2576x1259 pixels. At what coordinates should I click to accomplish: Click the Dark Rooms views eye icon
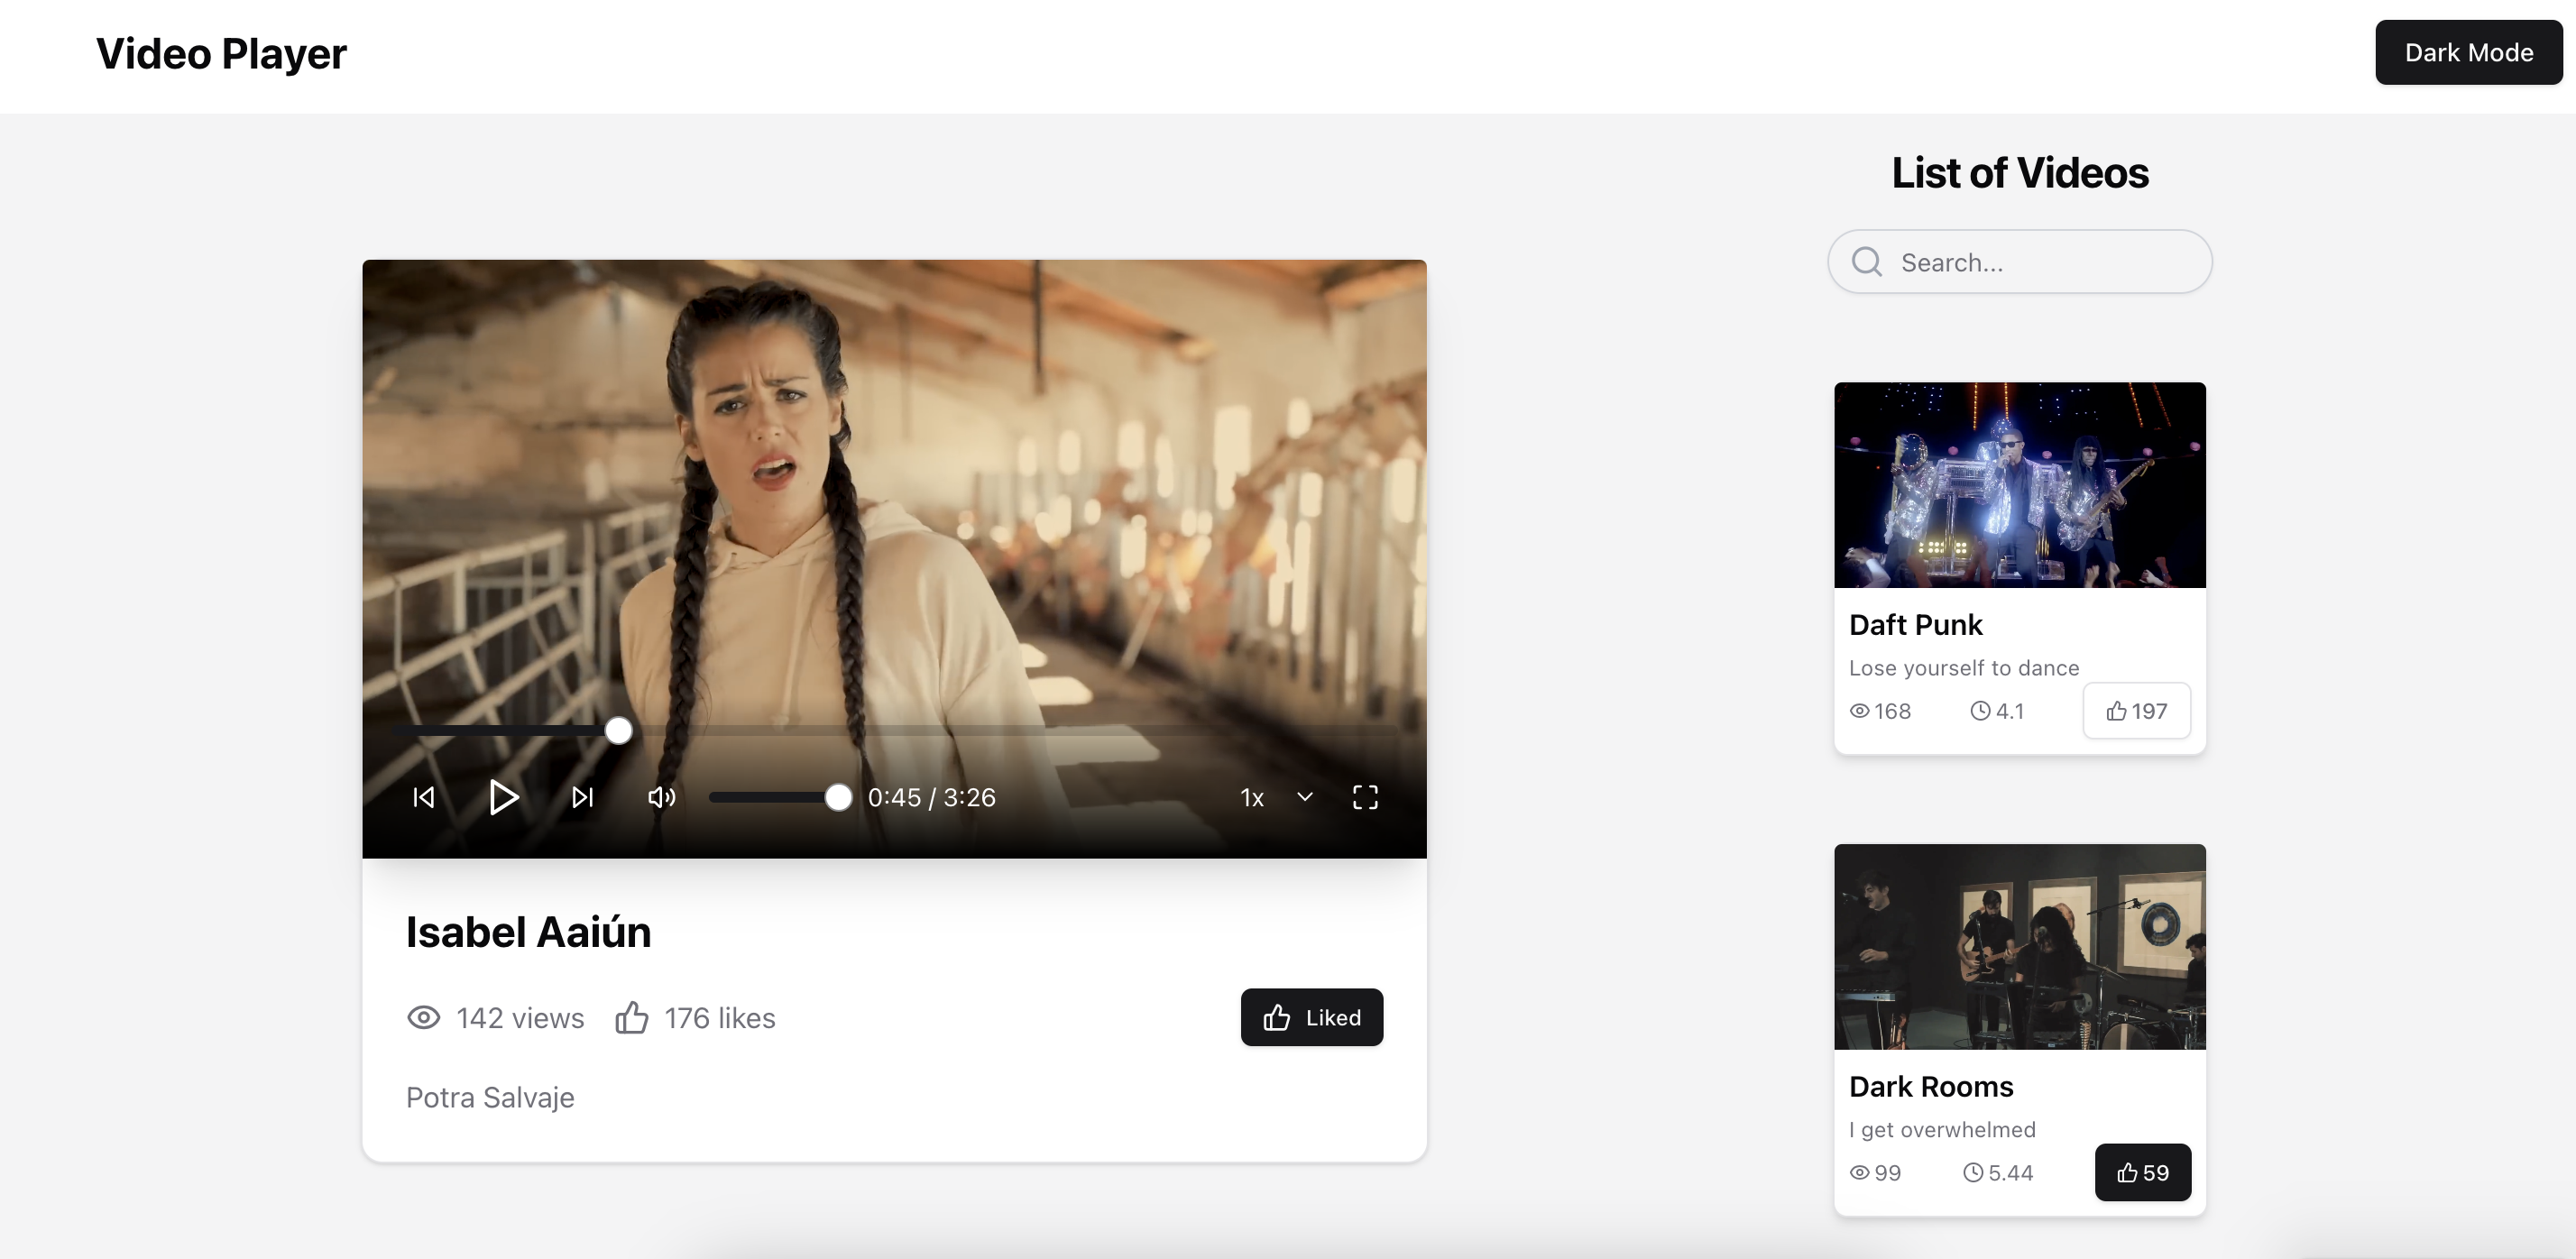(x=1859, y=1173)
